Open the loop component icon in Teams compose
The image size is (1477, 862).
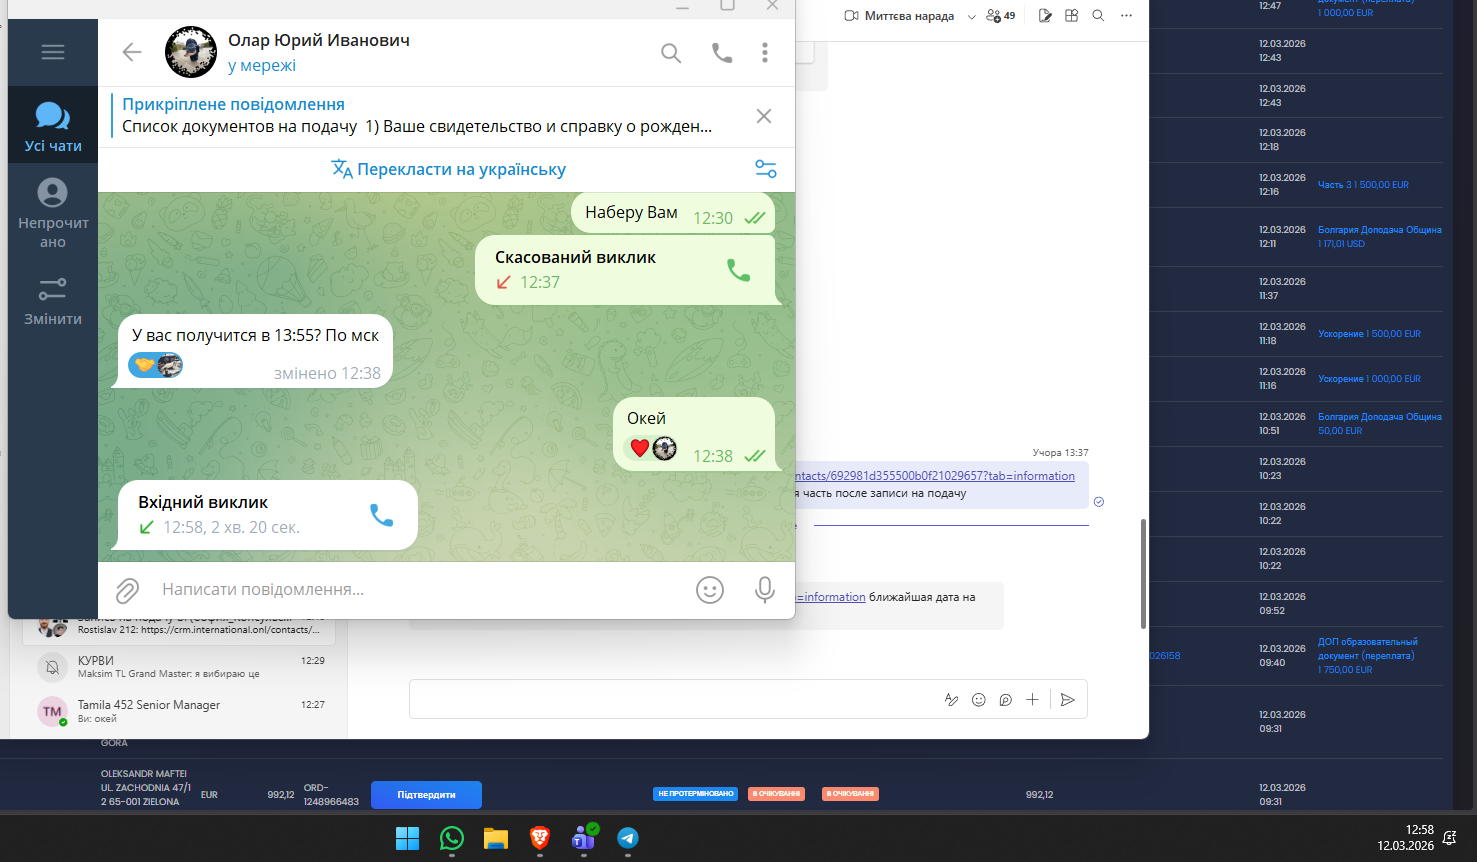1006,700
